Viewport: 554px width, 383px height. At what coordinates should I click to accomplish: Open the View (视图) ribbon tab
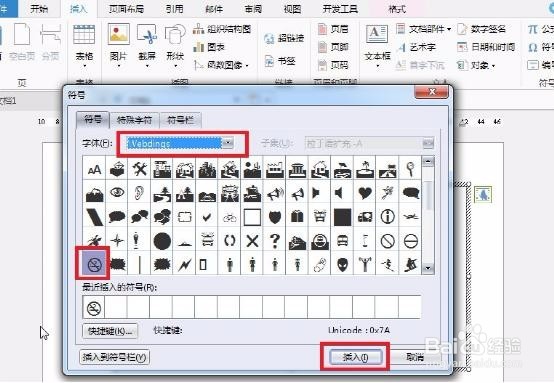point(292,8)
